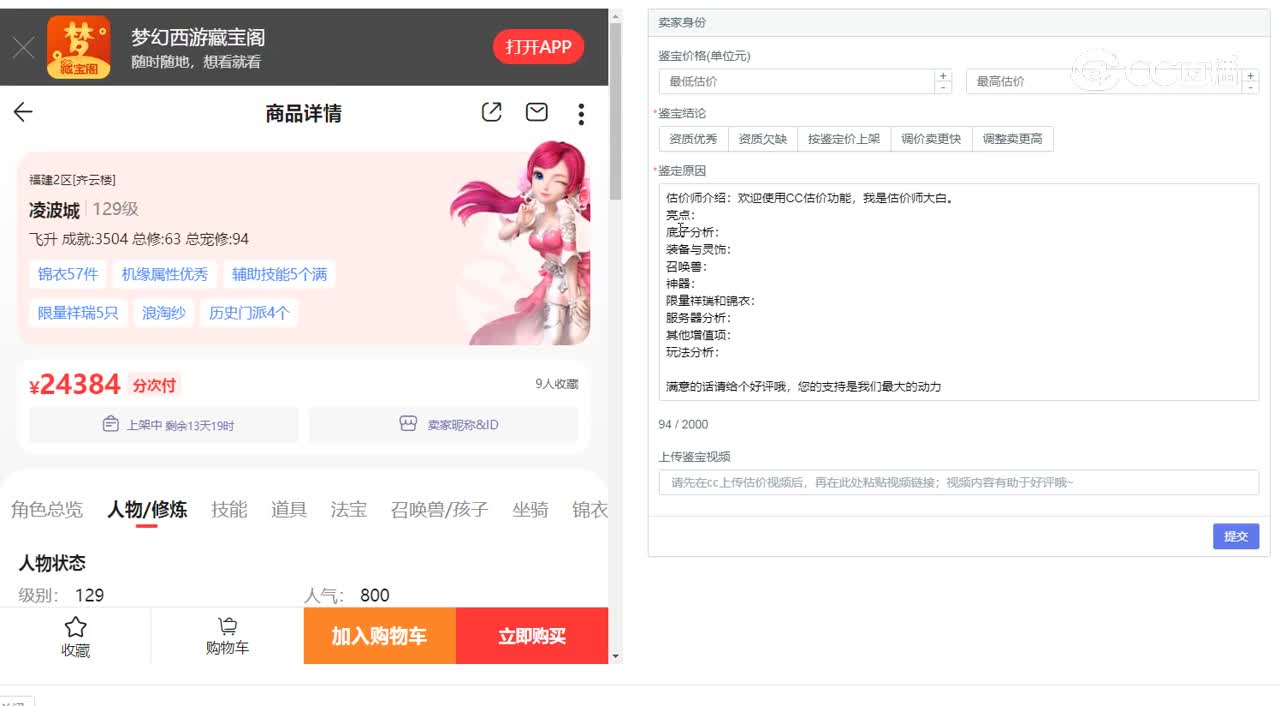Select 按鉴定价上架 conclusion option
The image size is (1280, 706).
(844, 139)
